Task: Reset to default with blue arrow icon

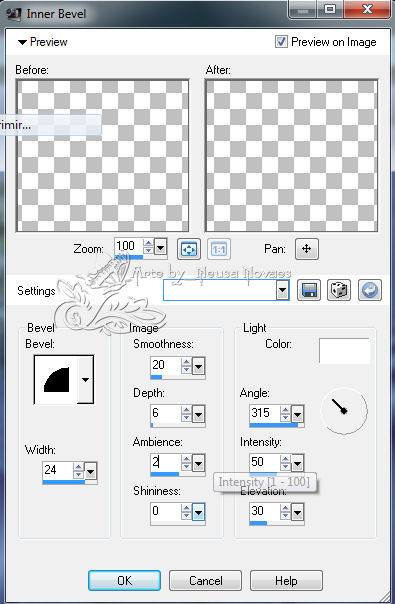Action: click(x=370, y=290)
